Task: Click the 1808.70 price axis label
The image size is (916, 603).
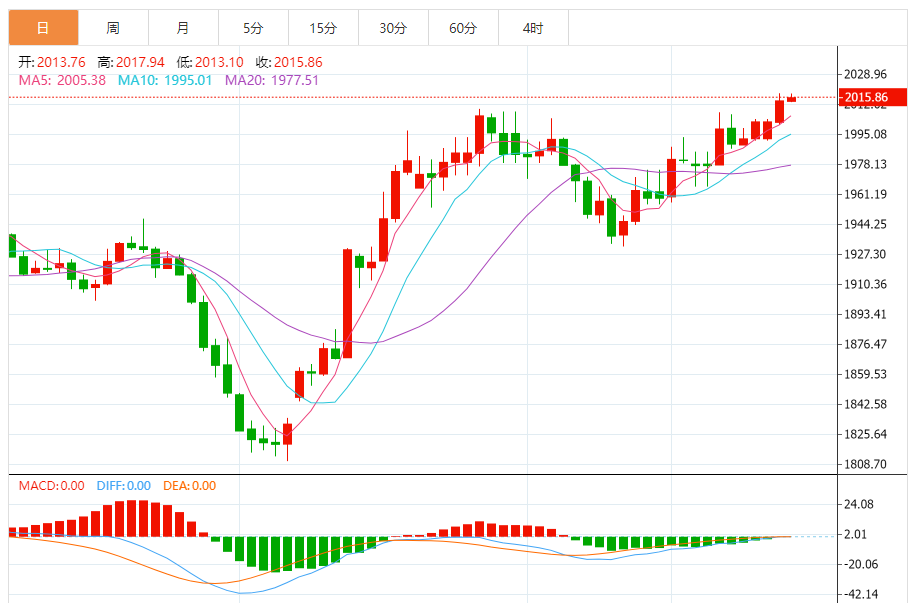Action: pos(865,465)
